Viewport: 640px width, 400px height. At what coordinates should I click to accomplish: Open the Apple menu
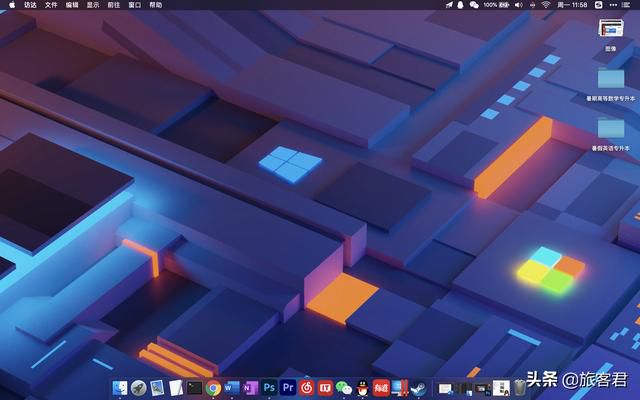12,5
